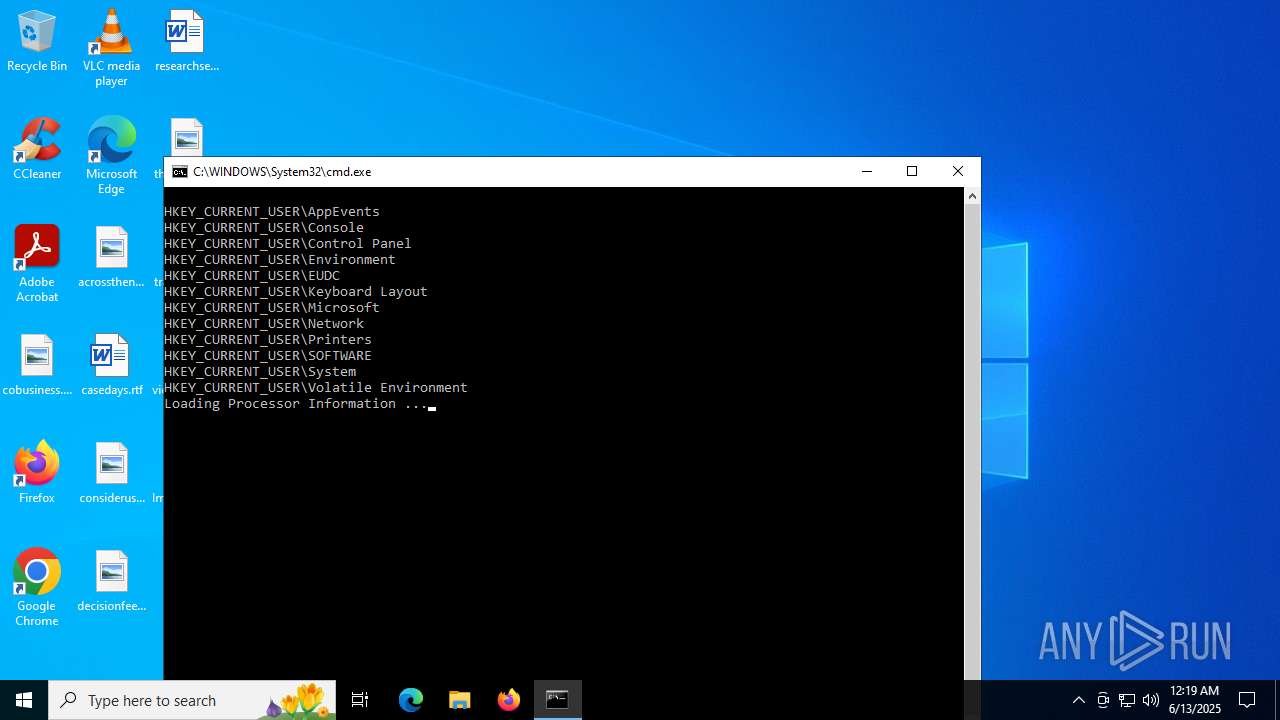Click the HKEY_CURRENT_USER\Keyboard Layout line

pyautogui.click(x=296, y=292)
